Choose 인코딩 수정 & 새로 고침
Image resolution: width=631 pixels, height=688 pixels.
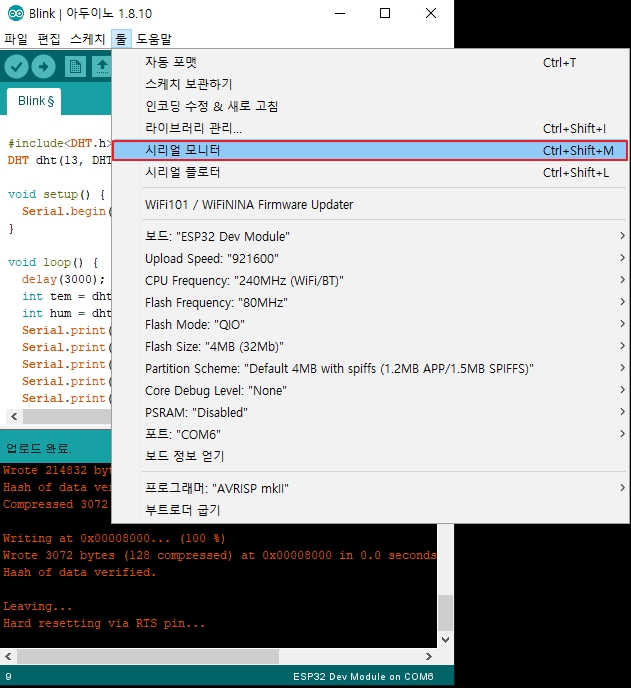[x=370, y=106]
